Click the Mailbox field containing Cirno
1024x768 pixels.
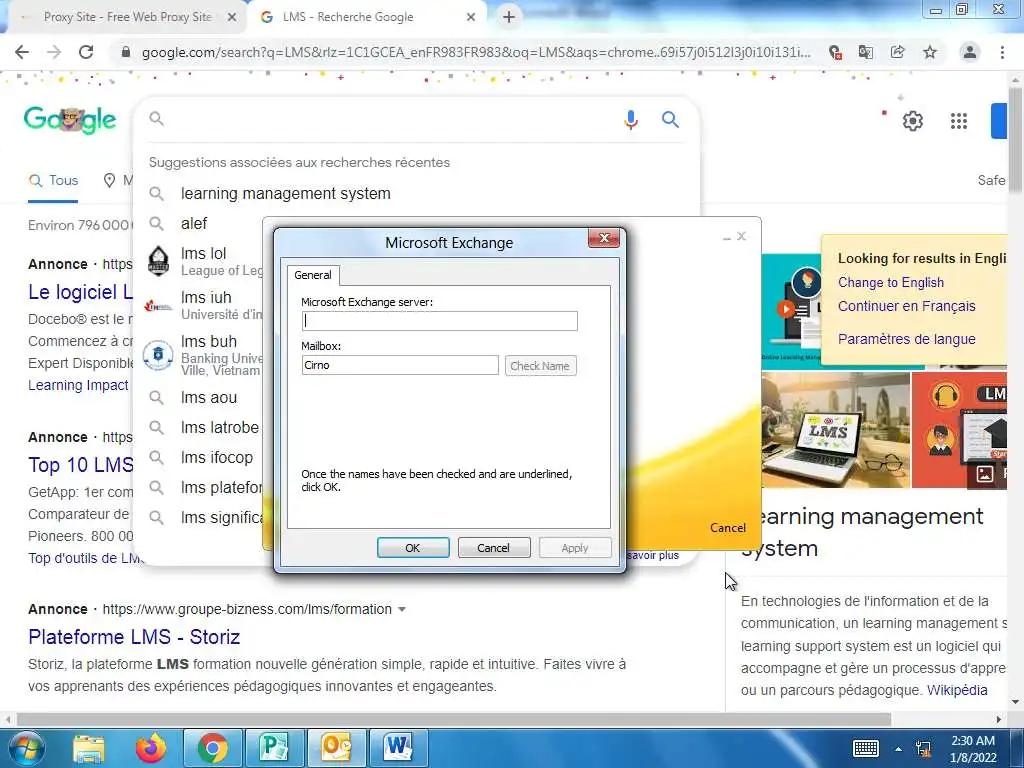(x=400, y=365)
